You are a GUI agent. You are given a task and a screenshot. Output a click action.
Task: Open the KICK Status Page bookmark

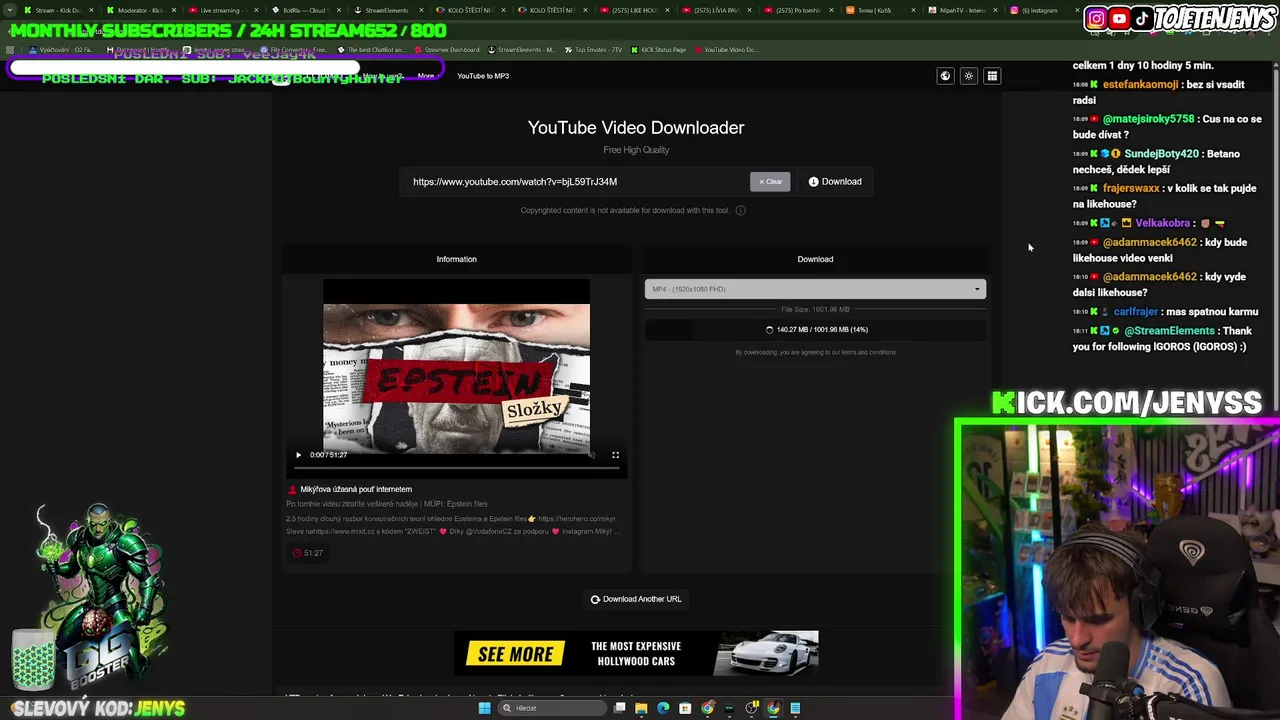(658, 50)
